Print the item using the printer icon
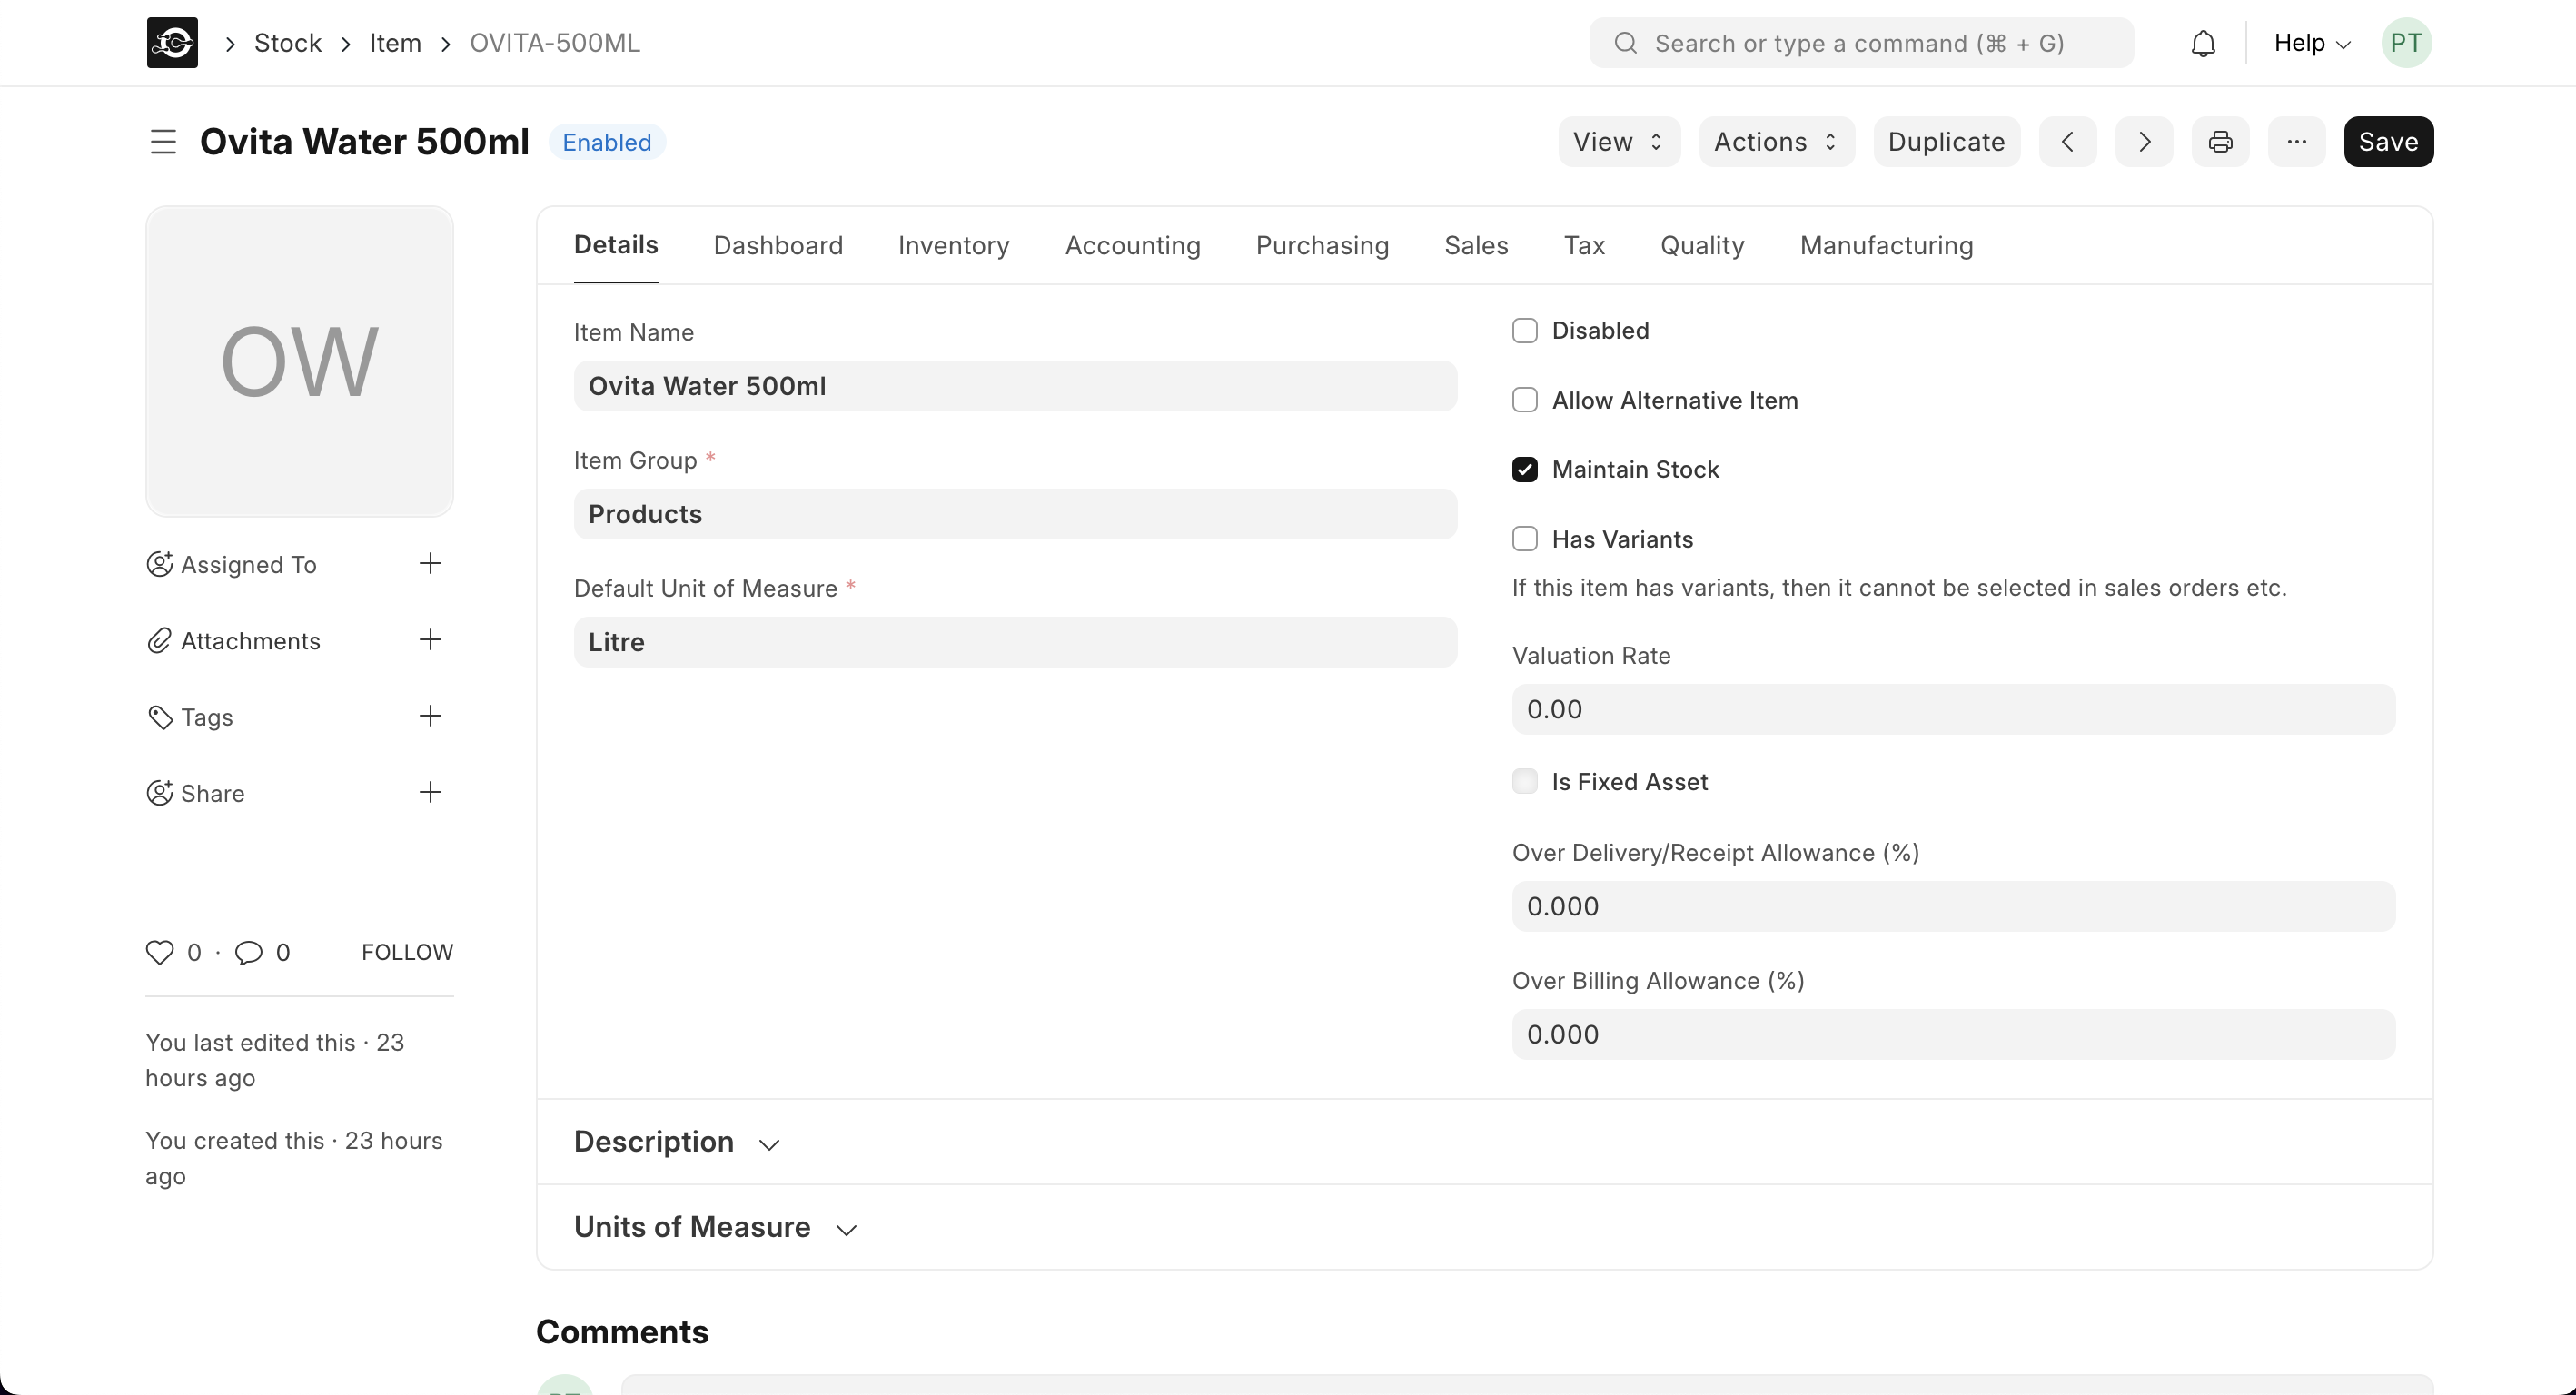Image resolution: width=2576 pixels, height=1395 pixels. tap(2220, 141)
